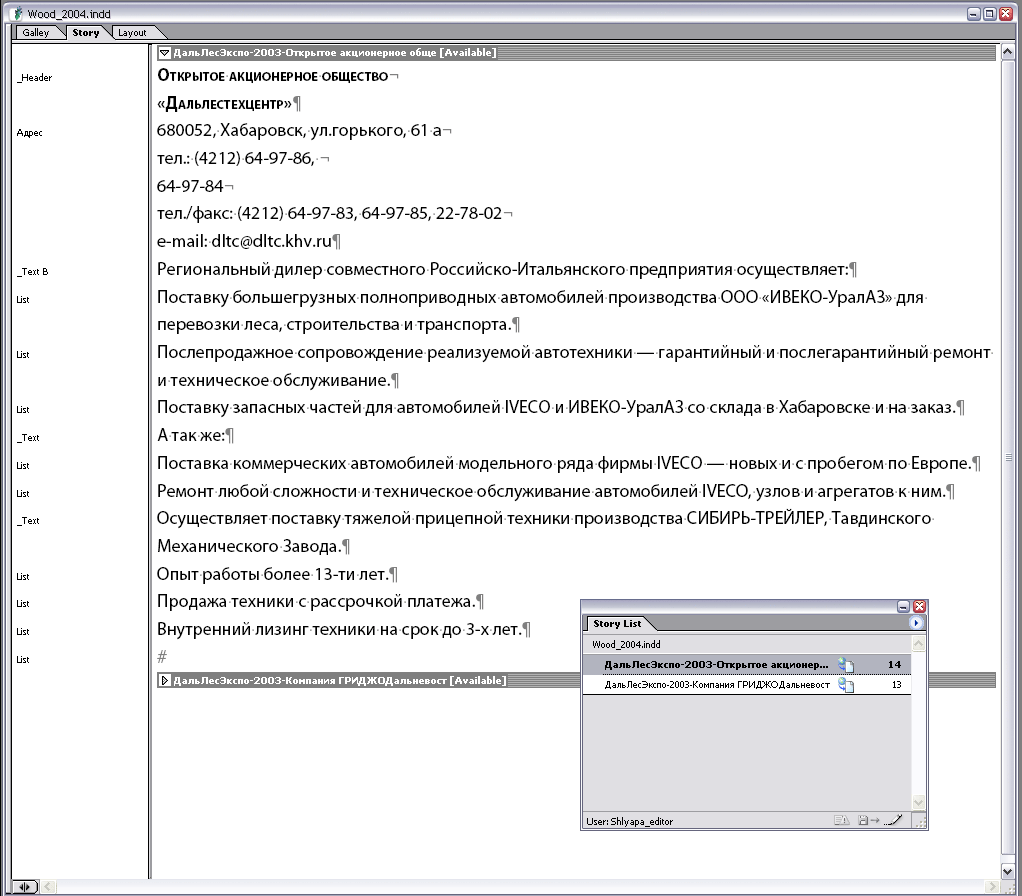Click the List style label beside Поставку большегрузных
The height and width of the screenshot is (896, 1022).
coord(23,300)
